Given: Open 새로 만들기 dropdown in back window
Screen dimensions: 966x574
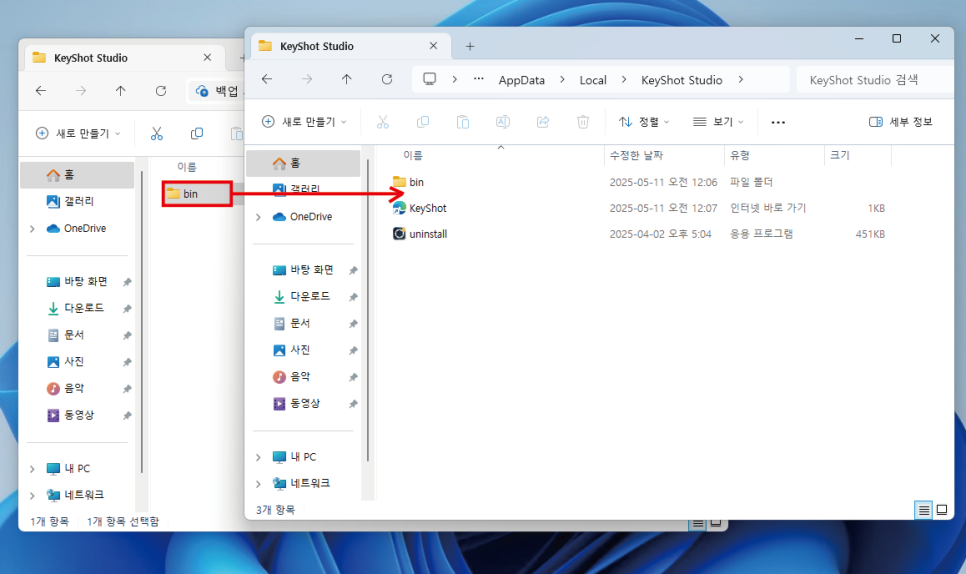Looking at the screenshot, I should click(x=78, y=134).
